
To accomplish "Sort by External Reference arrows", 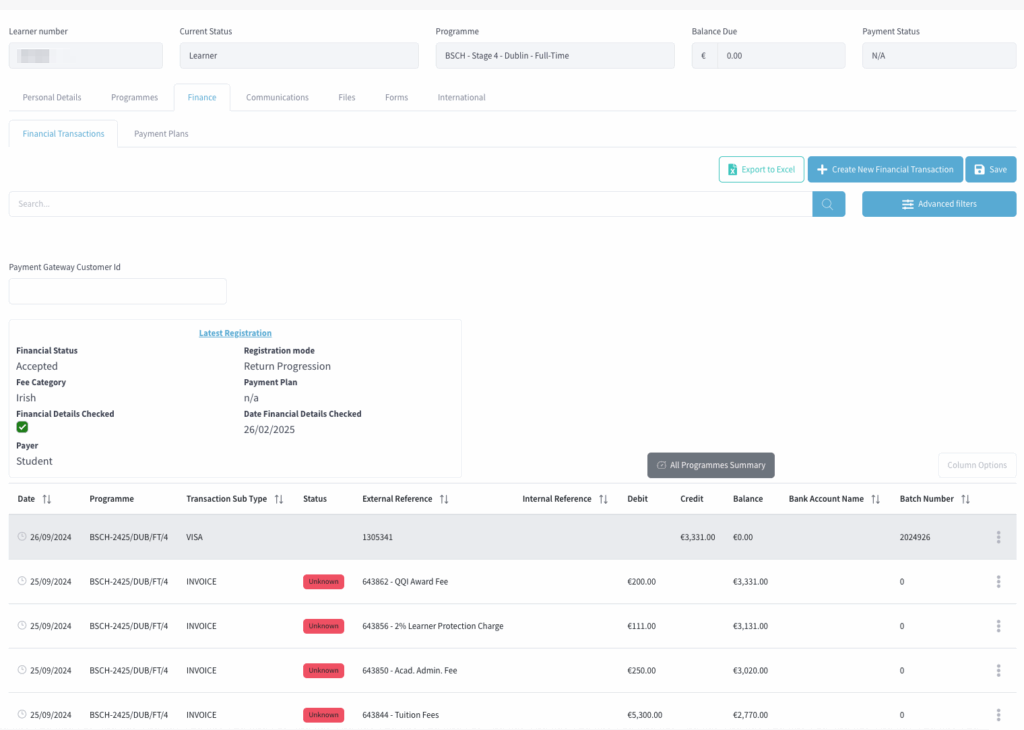I will (x=444, y=499).
